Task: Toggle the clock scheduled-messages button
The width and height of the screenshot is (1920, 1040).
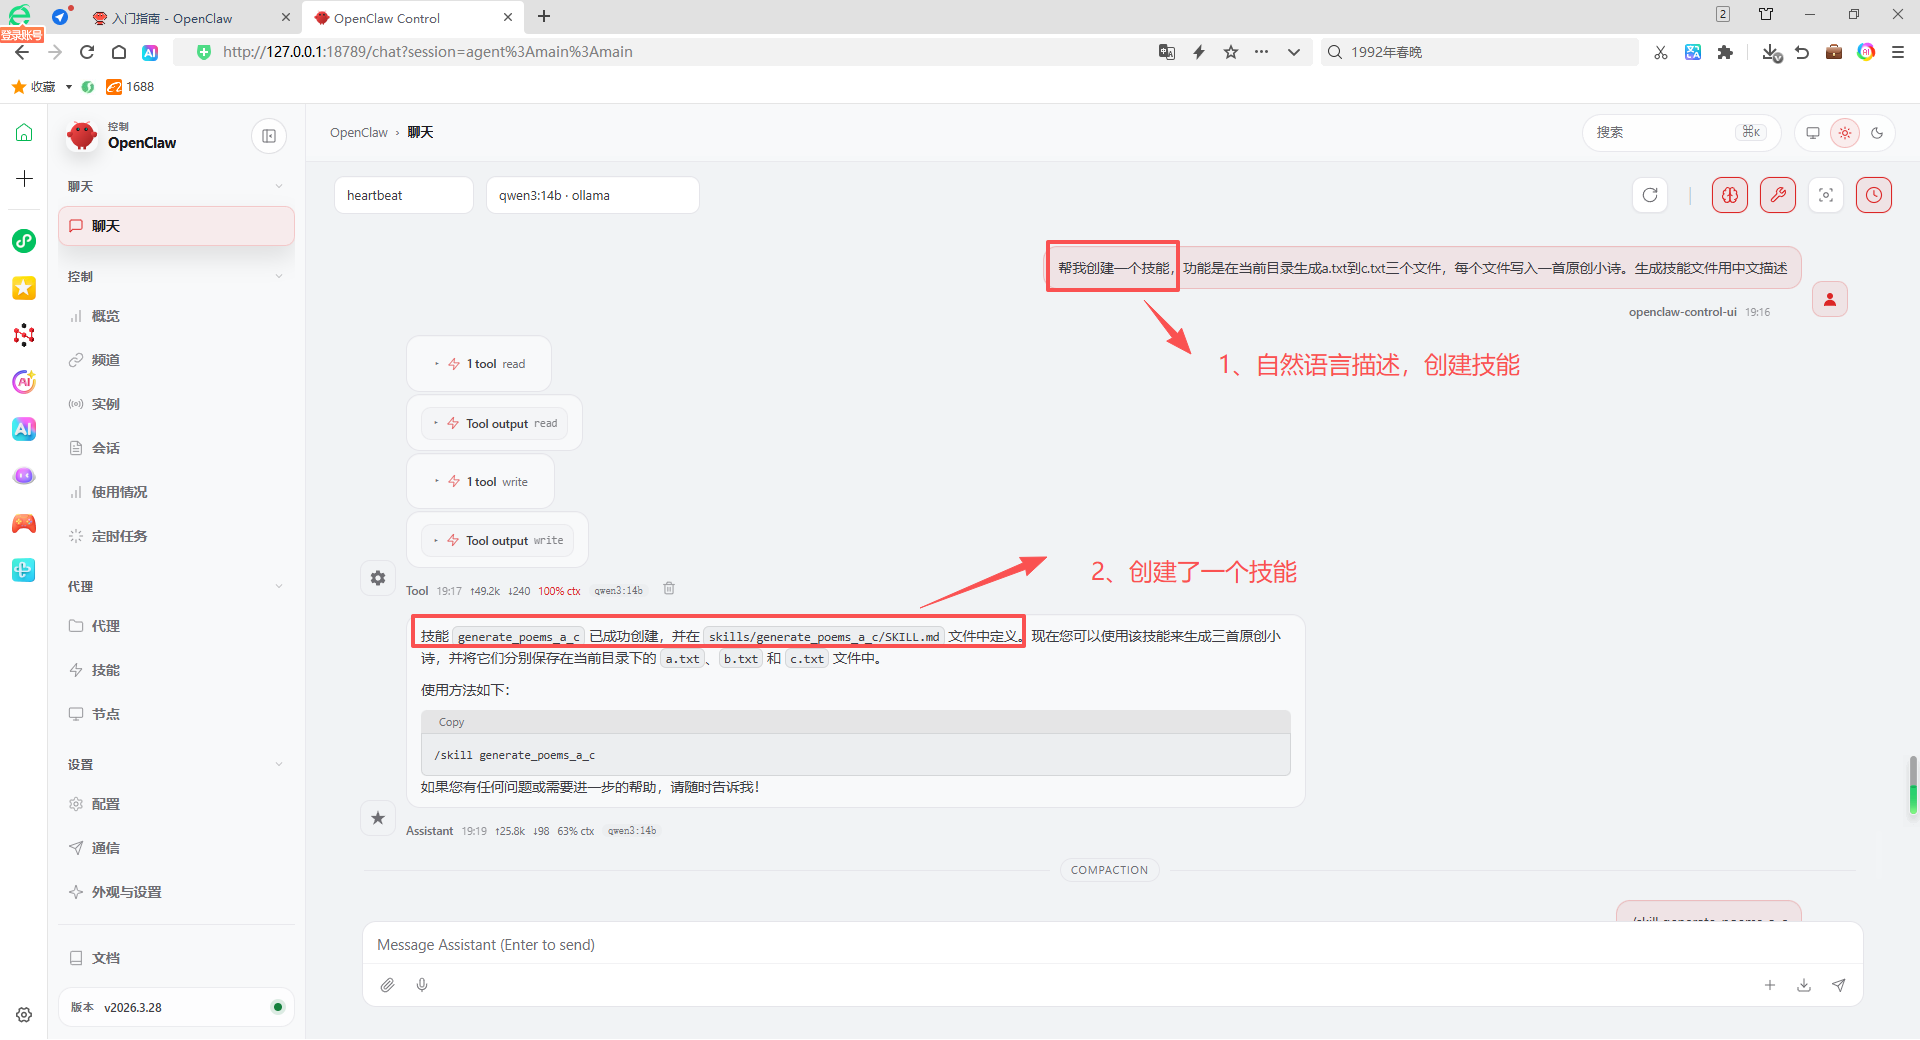Action: [x=1874, y=195]
